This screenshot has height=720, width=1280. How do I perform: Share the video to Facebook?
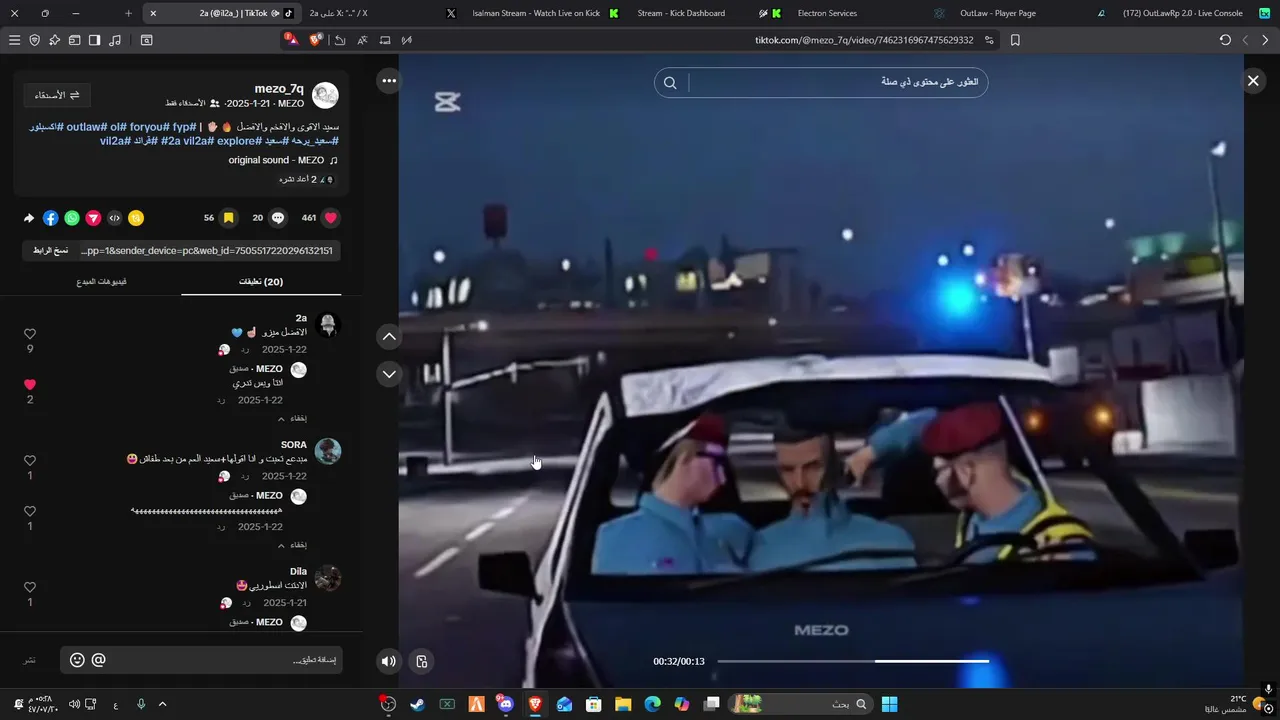(x=51, y=218)
